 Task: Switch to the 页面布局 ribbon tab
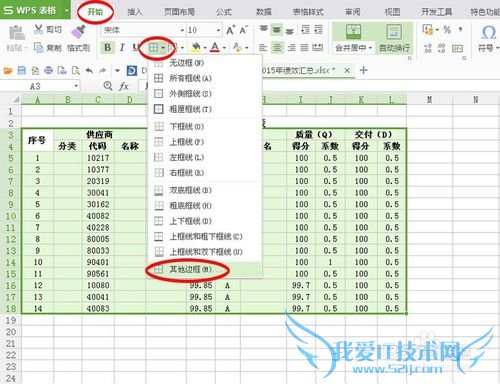179,12
